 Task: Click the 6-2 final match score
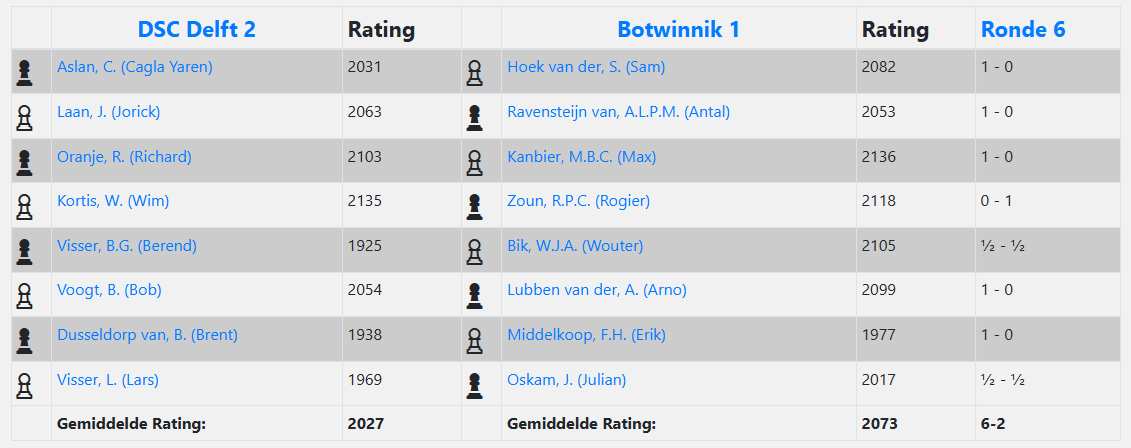(994, 424)
